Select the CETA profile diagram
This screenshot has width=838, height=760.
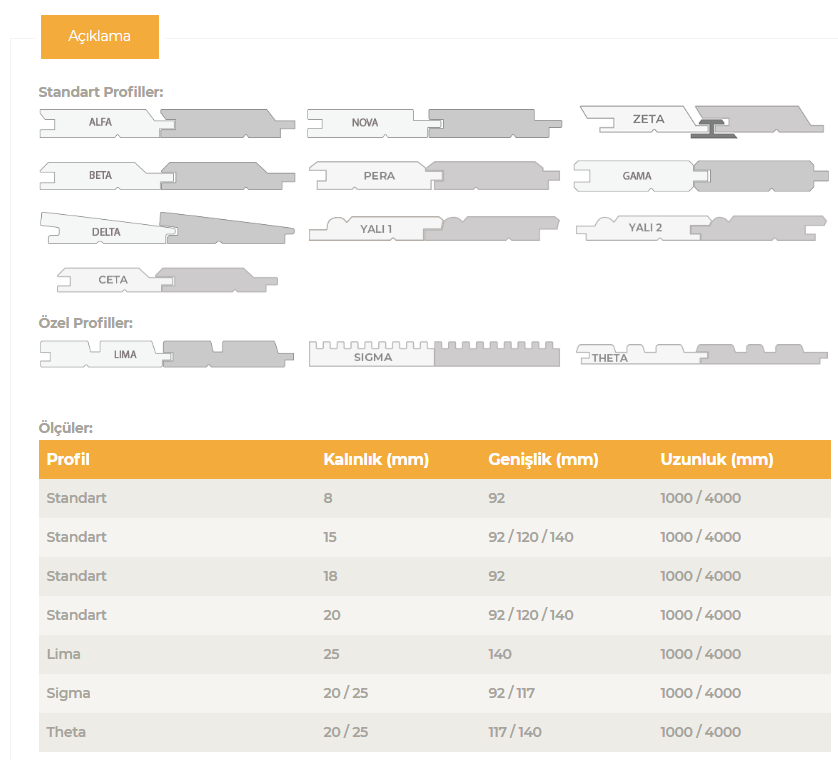(167, 280)
